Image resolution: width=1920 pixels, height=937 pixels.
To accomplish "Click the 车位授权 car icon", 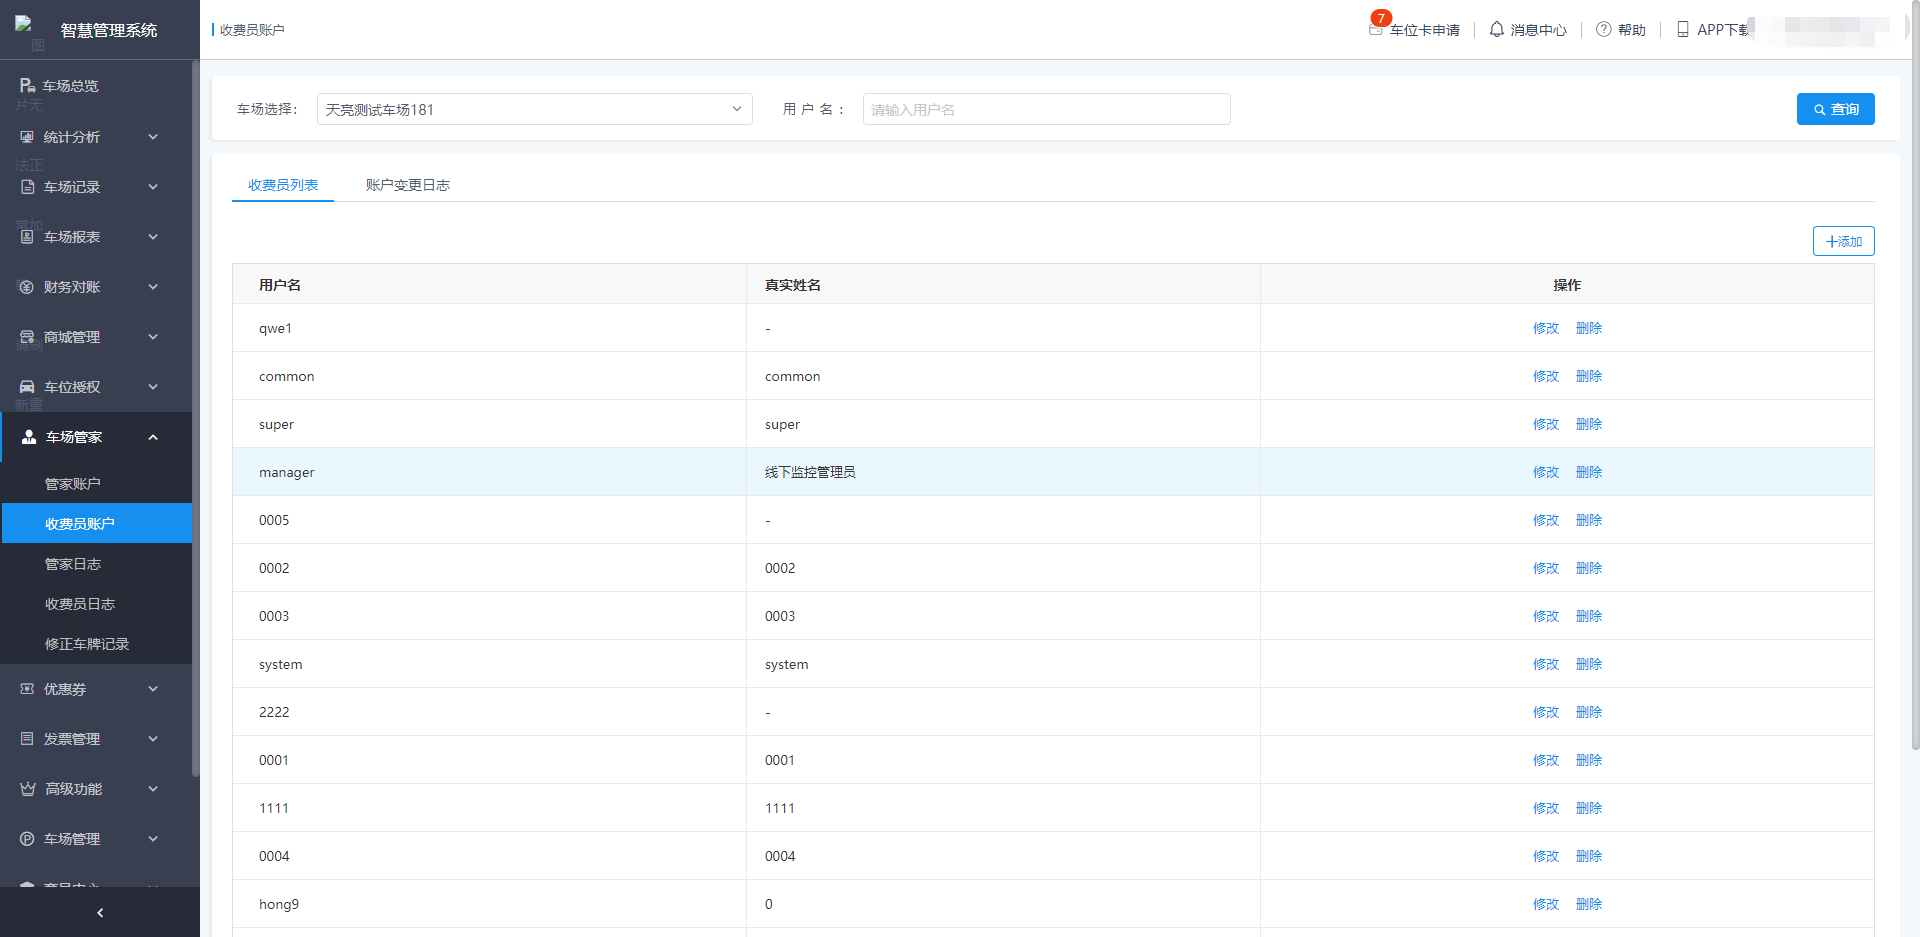I will [x=27, y=387].
